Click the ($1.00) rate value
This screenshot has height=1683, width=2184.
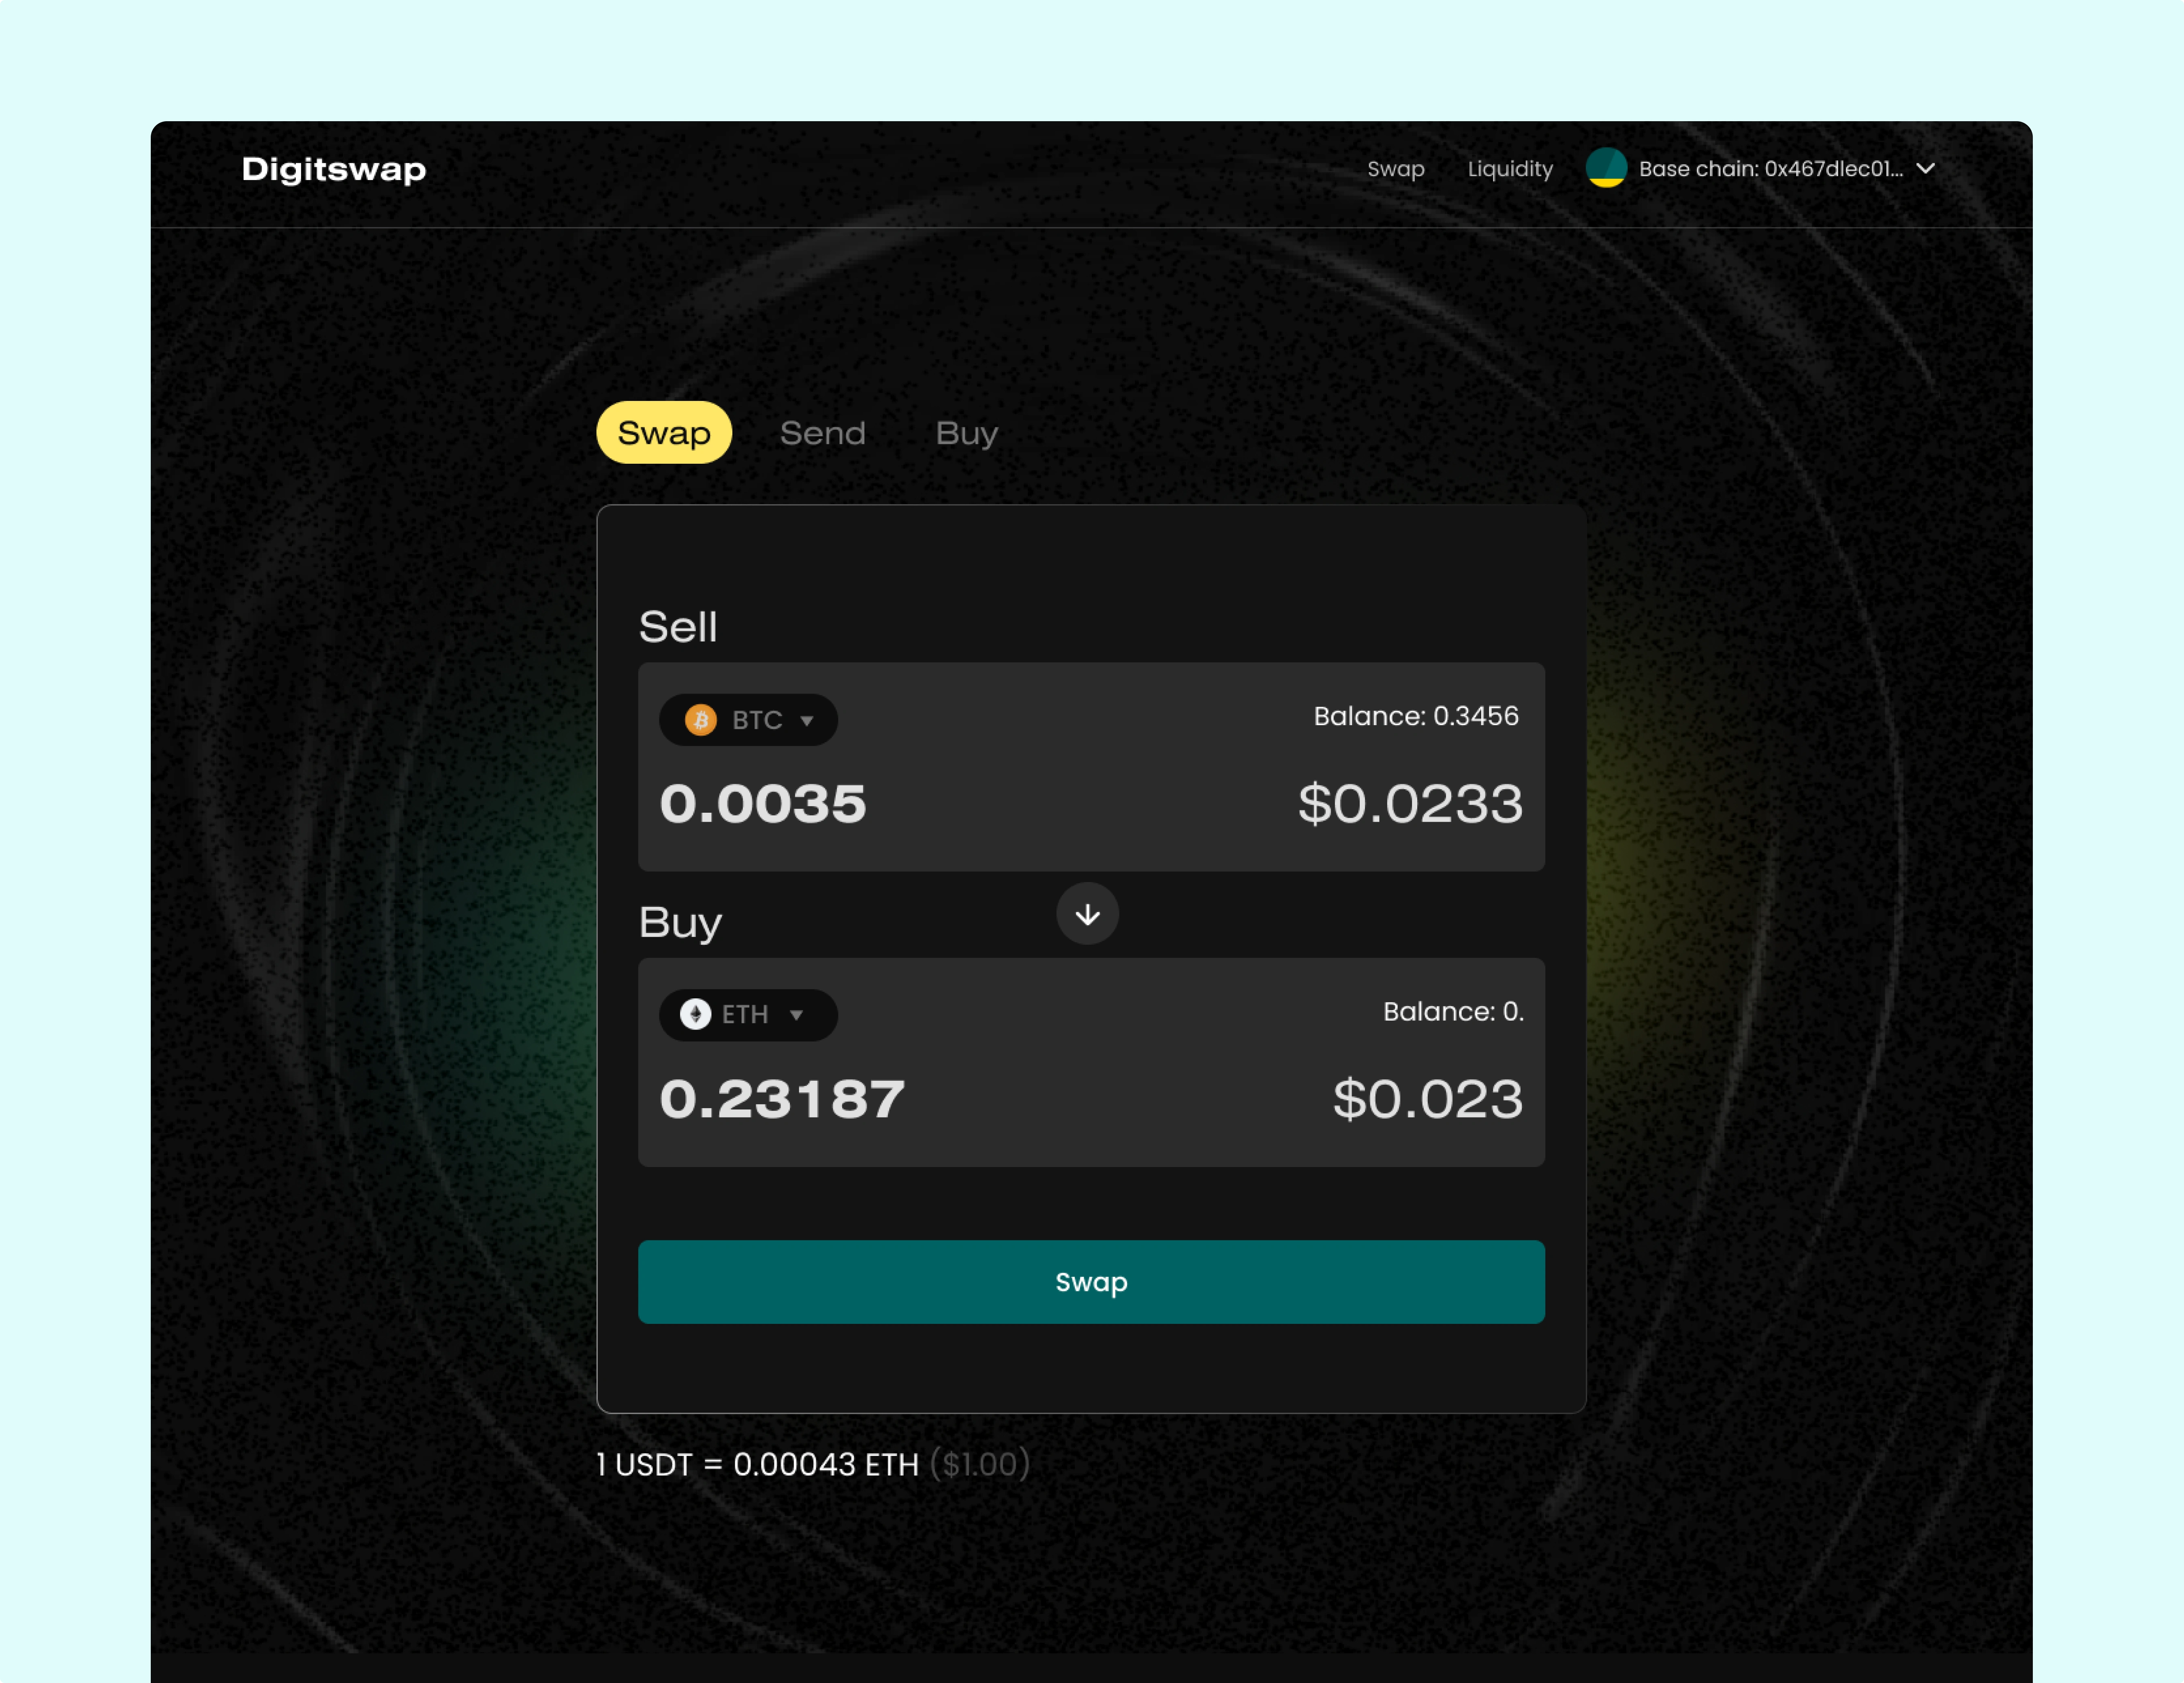(980, 1465)
